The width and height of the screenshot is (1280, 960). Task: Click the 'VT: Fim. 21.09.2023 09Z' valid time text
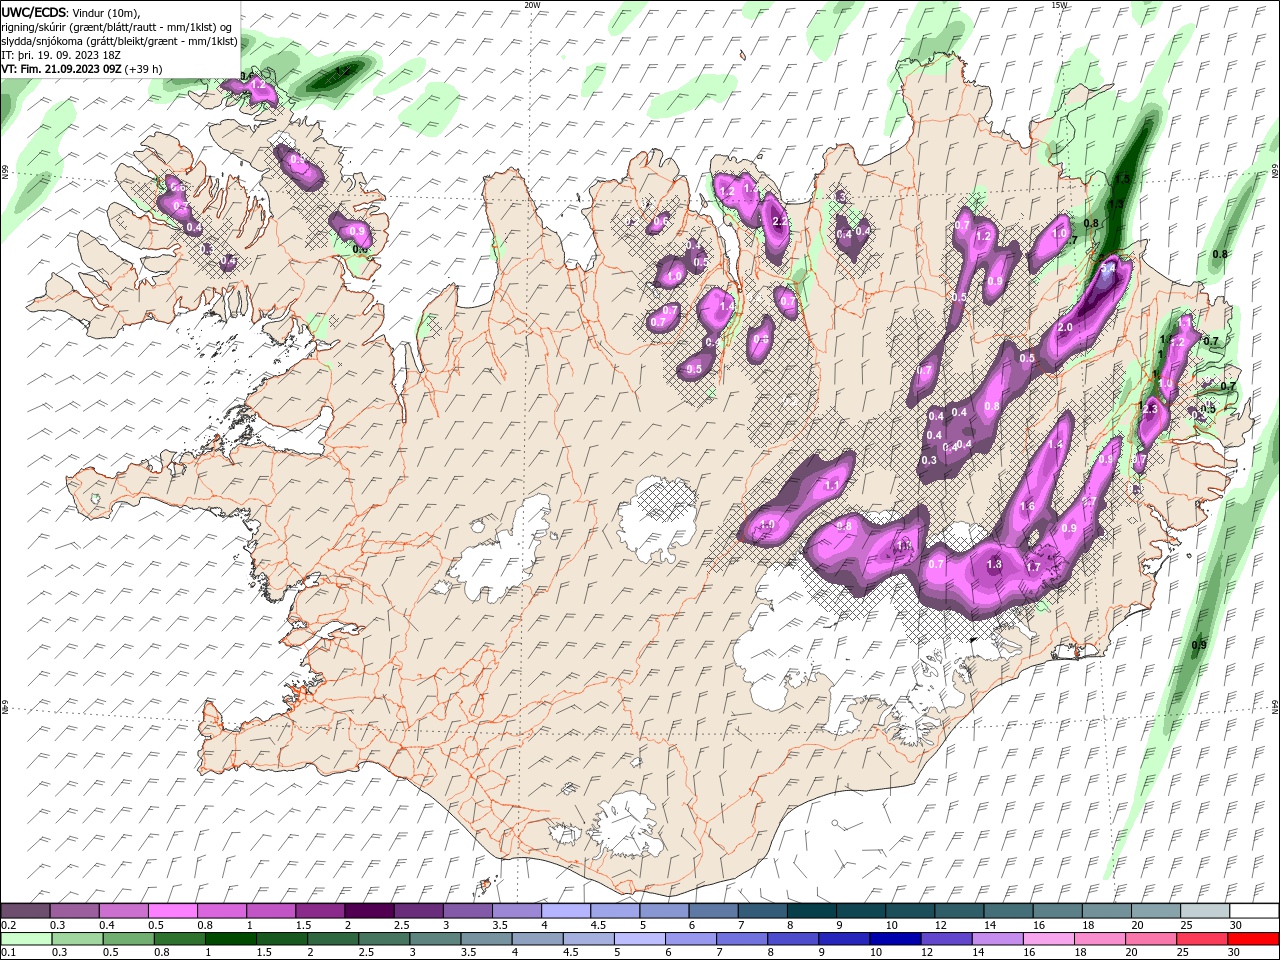click(x=62, y=69)
